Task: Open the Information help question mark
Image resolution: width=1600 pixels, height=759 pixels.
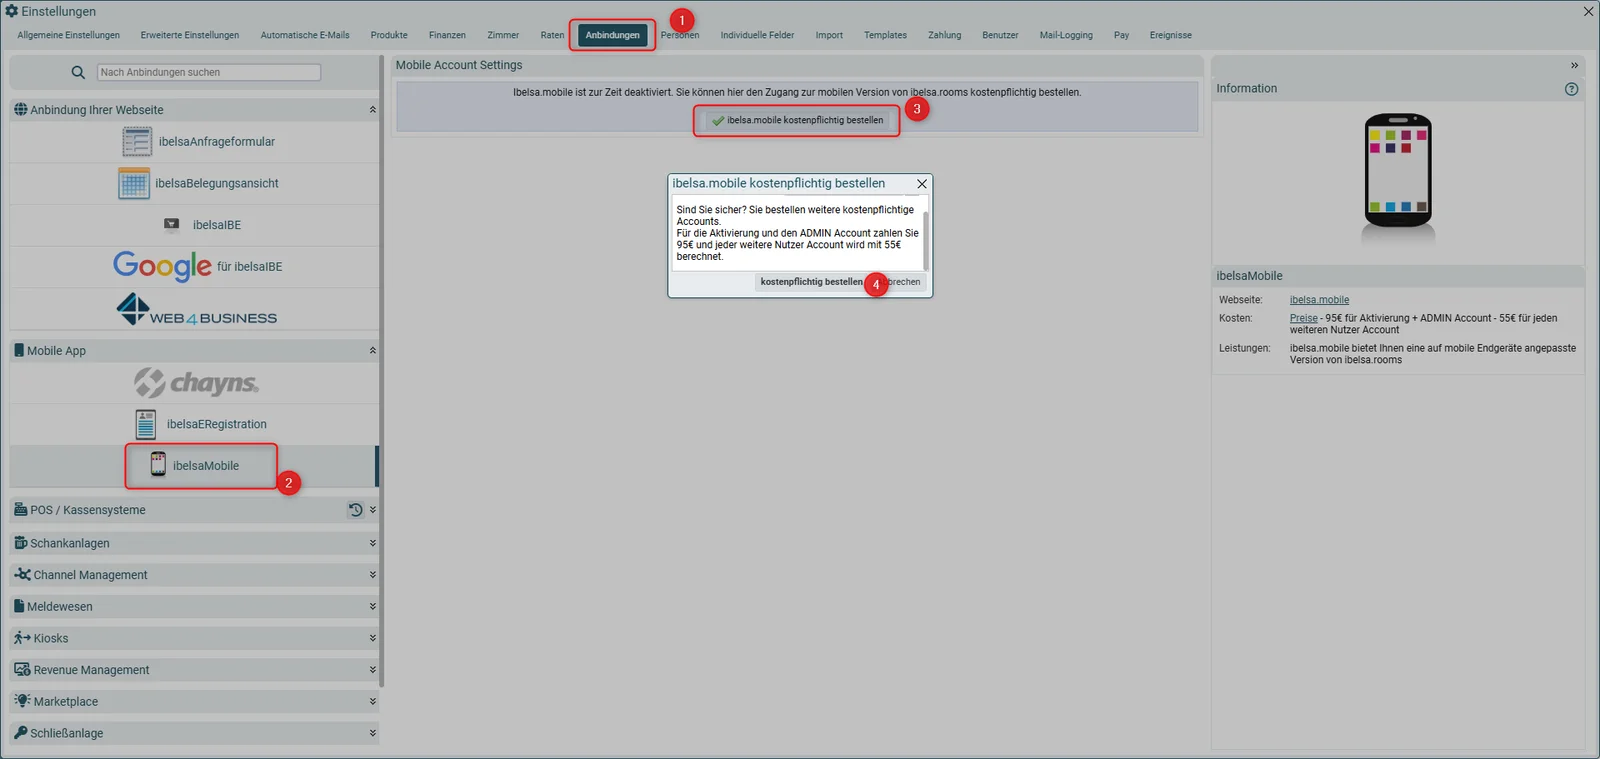Action: 1571,89
